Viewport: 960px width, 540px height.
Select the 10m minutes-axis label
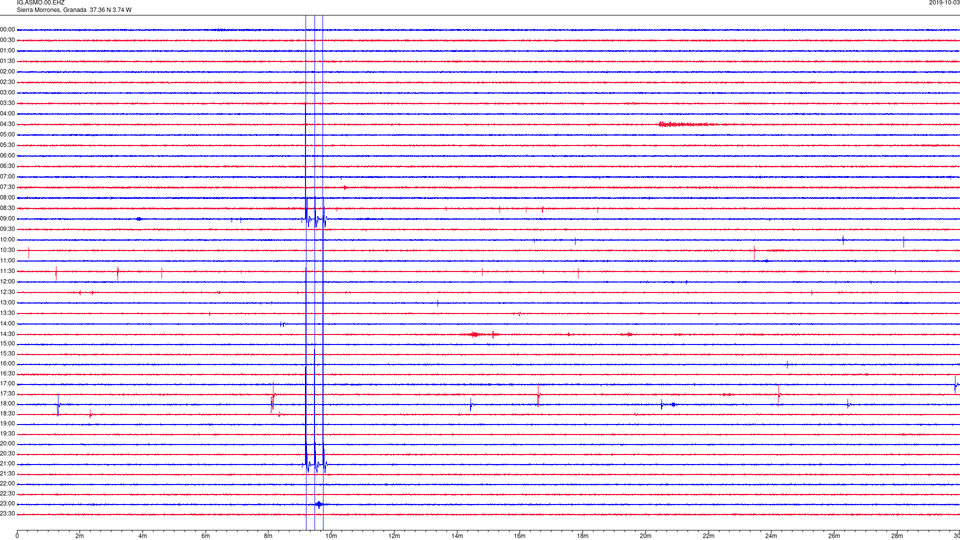pyautogui.click(x=331, y=536)
